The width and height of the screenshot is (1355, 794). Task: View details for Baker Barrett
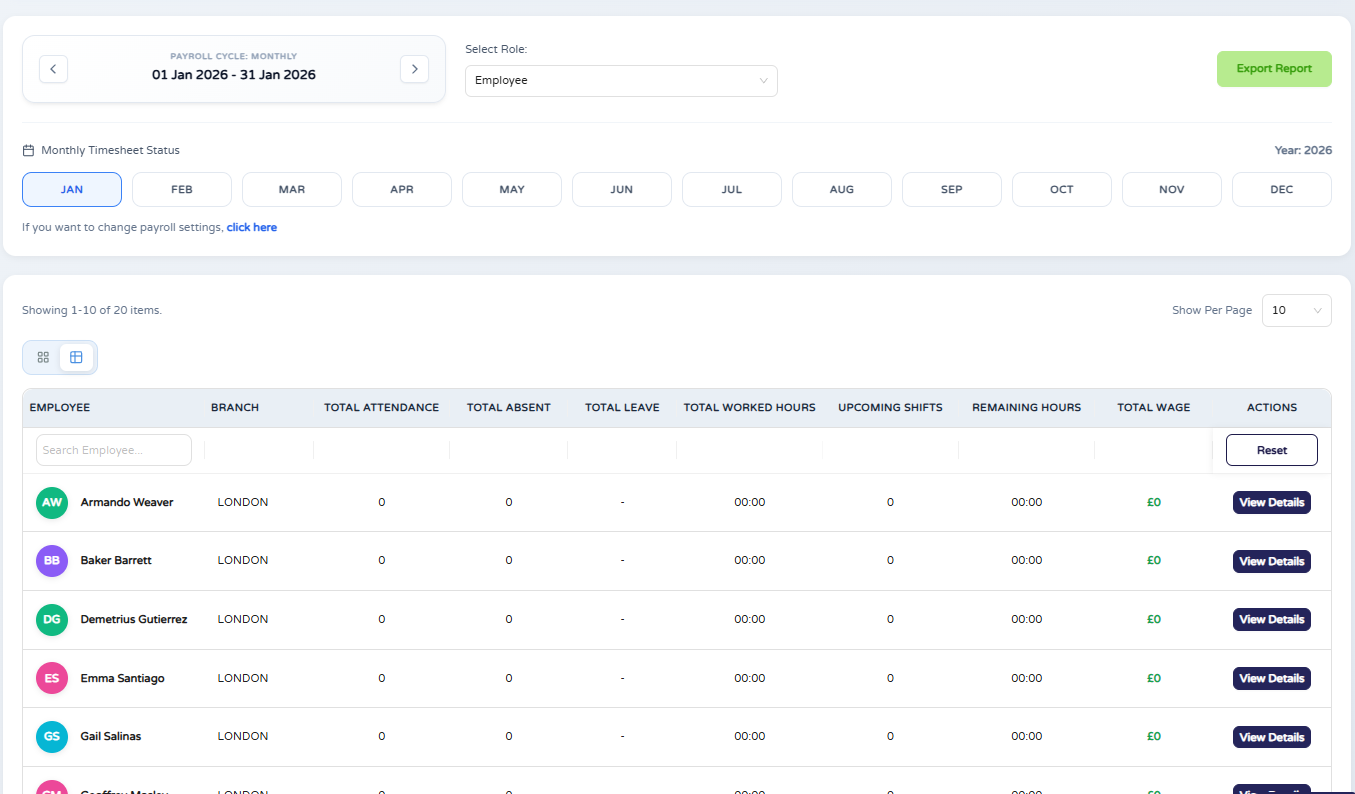tap(1272, 562)
